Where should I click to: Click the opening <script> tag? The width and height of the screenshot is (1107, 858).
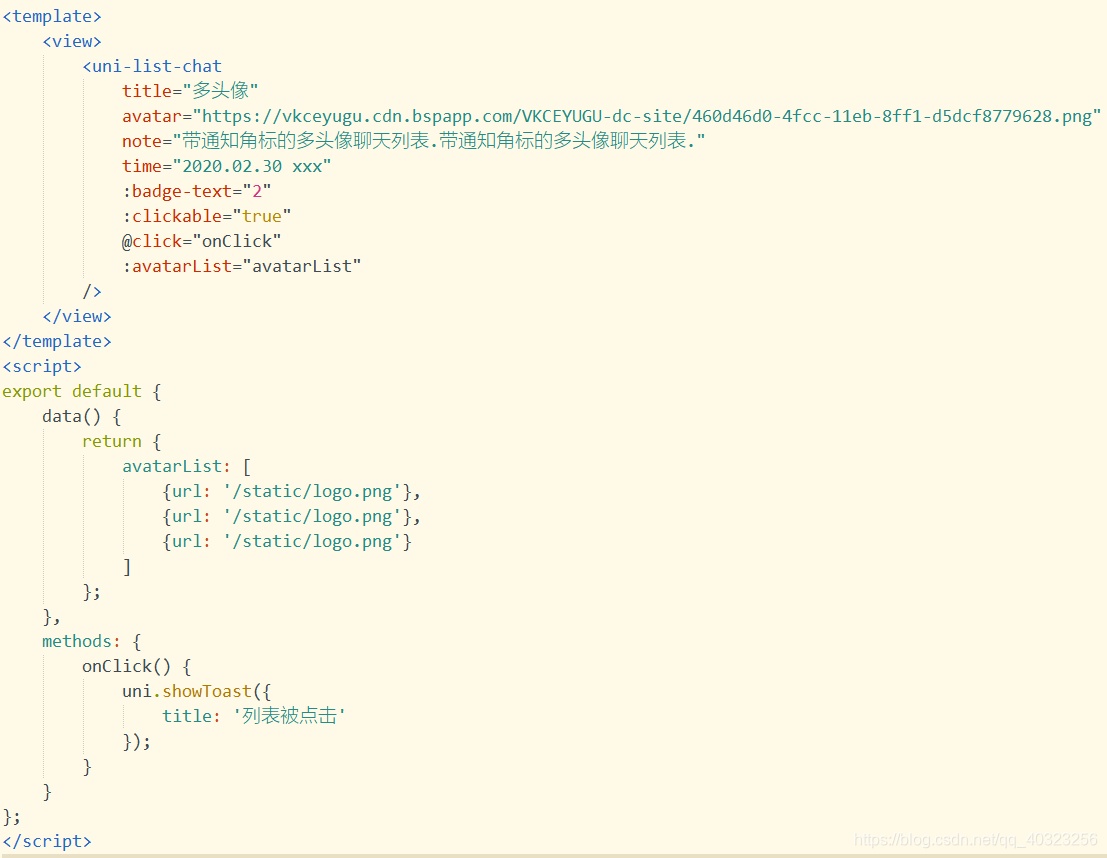point(42,367)
